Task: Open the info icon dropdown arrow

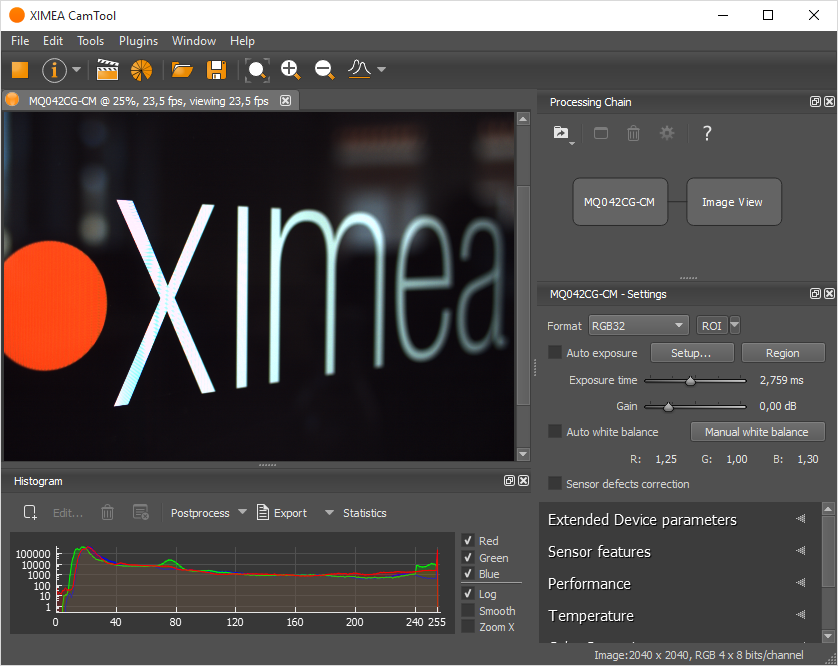Action: [x=76, y=69]
